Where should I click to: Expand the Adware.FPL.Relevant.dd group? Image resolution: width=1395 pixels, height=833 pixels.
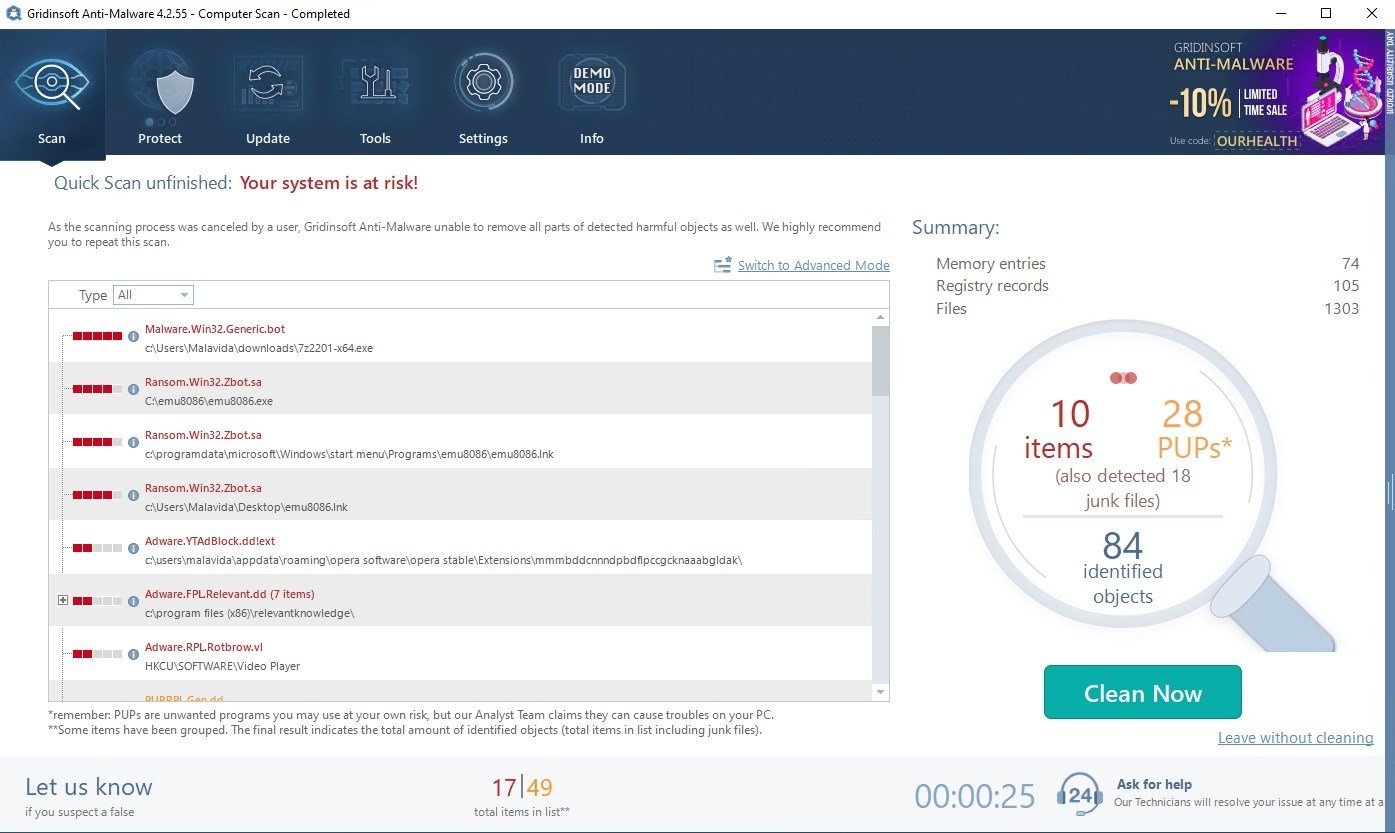click(x=63, y=600)
